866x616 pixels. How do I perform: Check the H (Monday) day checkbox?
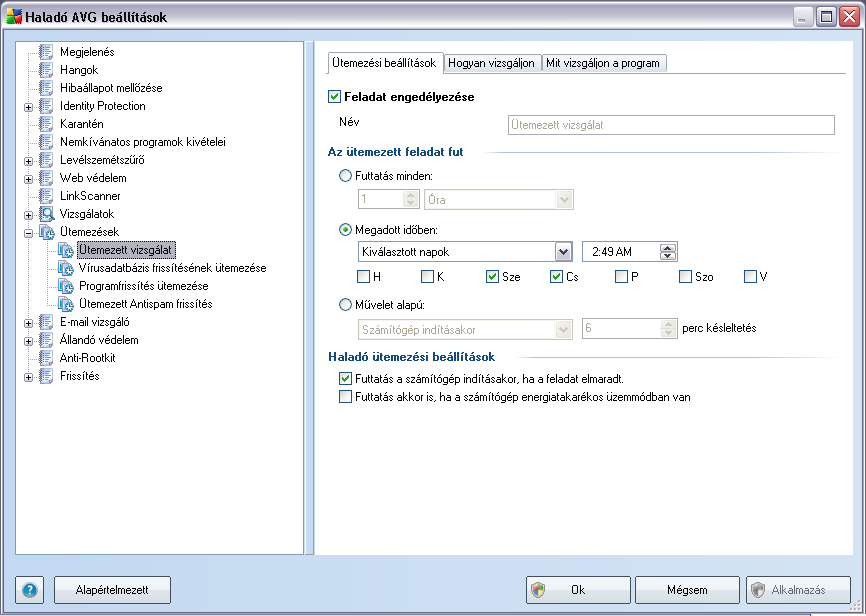pos(363,277)
